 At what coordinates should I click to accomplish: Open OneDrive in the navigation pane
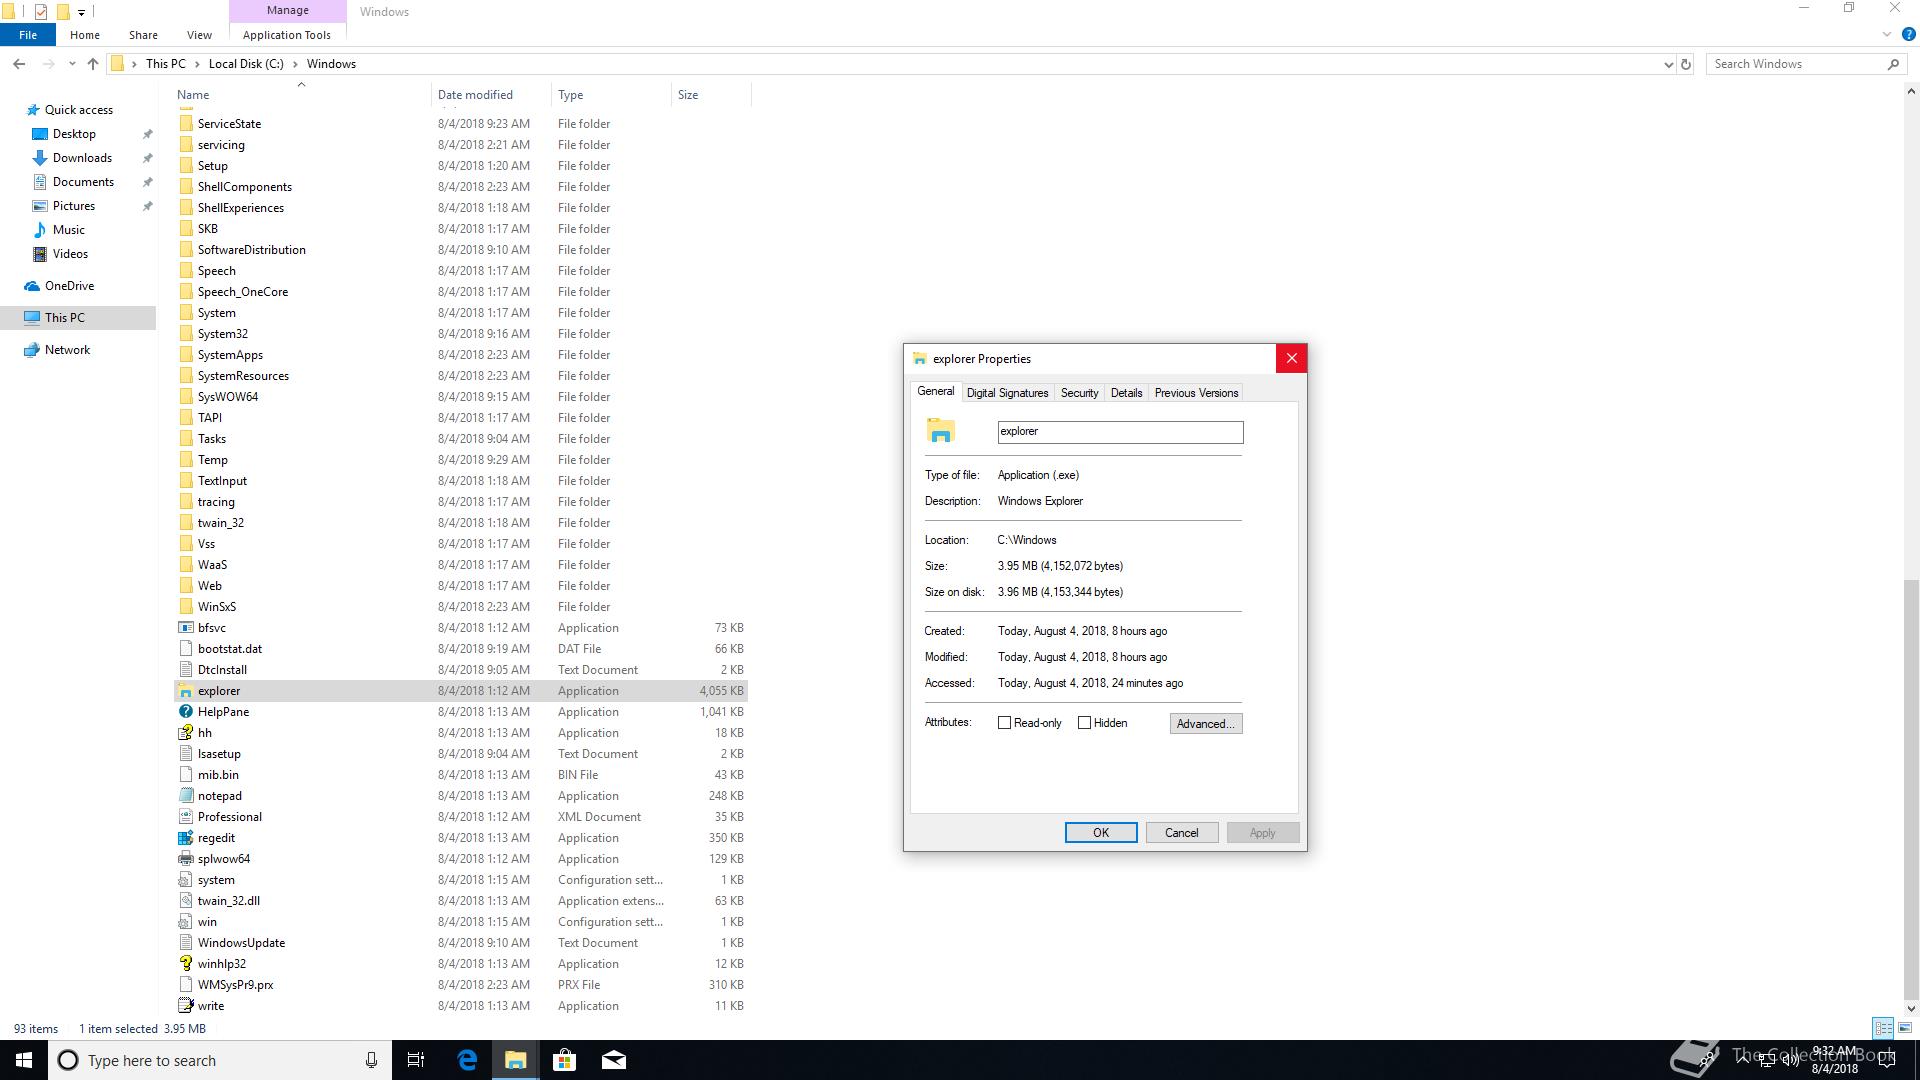69,286
